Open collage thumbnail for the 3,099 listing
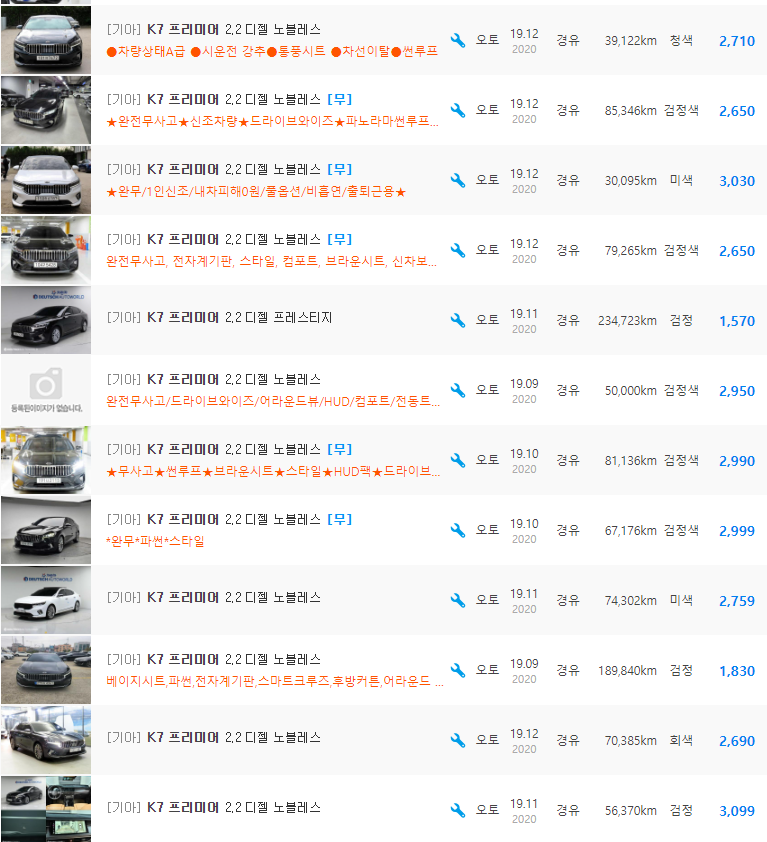 coord(46,809)
